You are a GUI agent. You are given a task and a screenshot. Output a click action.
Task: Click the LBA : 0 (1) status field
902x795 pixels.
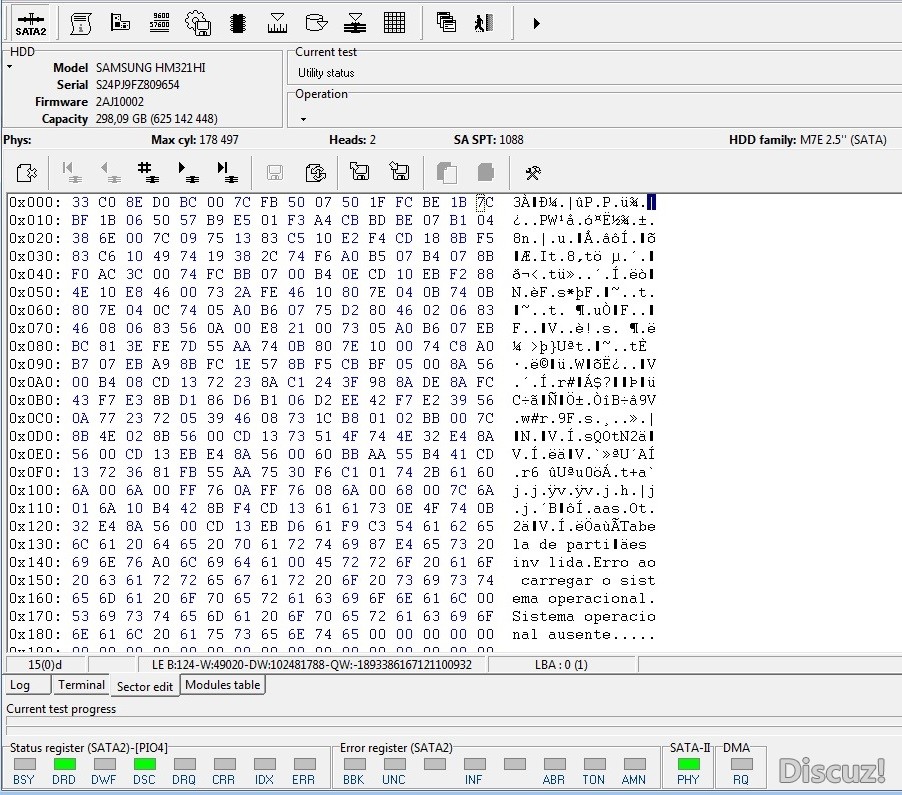(x=561, y=665)
